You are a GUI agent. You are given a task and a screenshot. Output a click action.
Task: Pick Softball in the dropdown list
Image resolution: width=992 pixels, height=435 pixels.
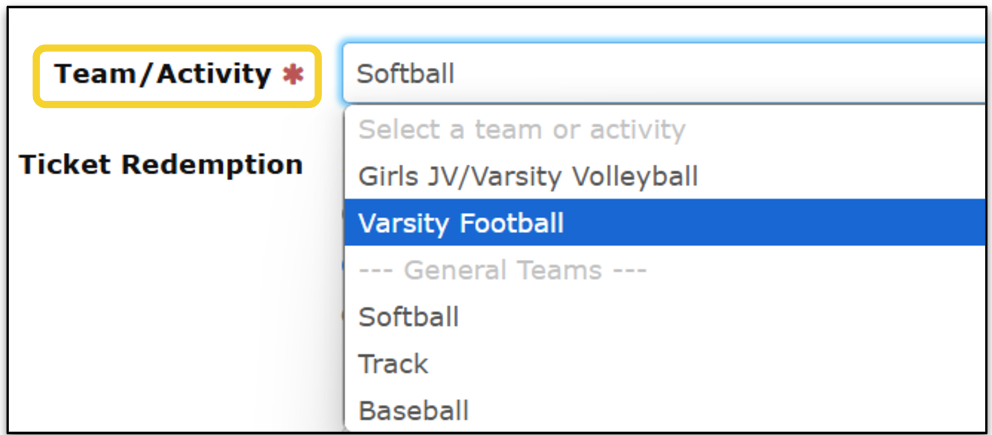[408, 317]
